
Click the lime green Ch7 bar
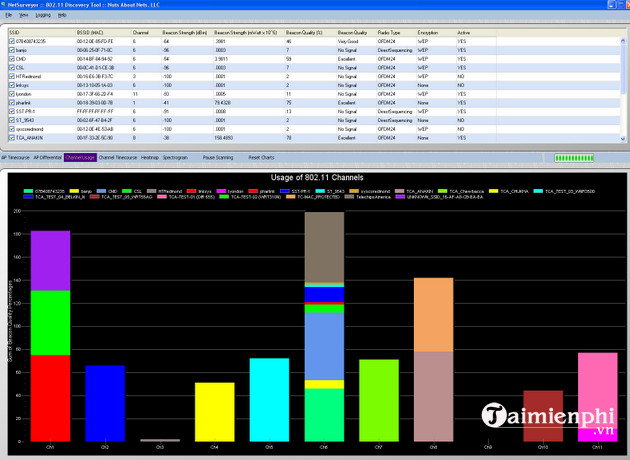tap(379, 401)
